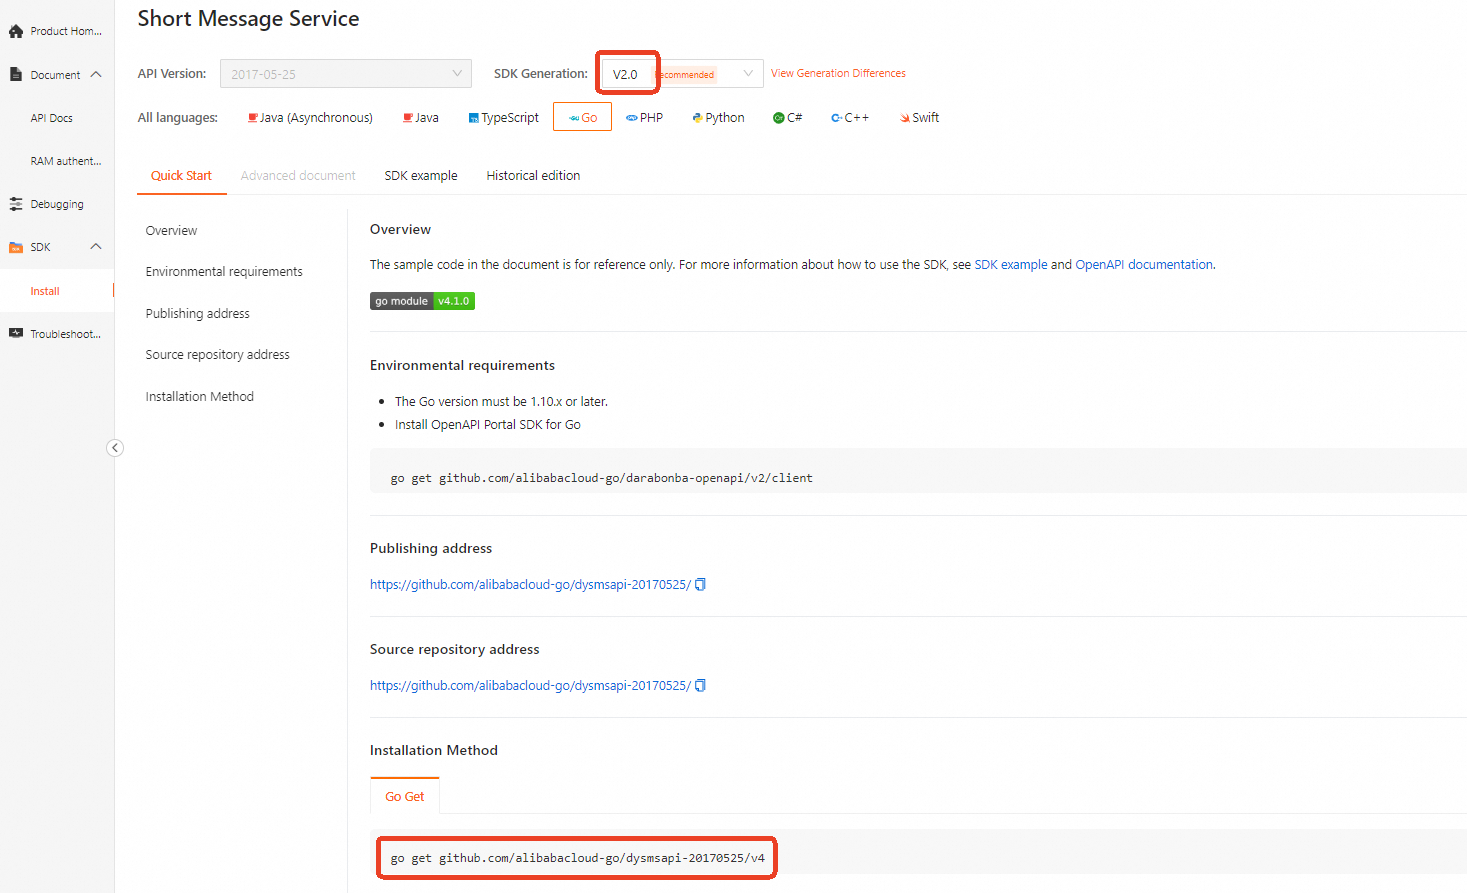Collapse the SDK section chevron

(x=96, y=247)
